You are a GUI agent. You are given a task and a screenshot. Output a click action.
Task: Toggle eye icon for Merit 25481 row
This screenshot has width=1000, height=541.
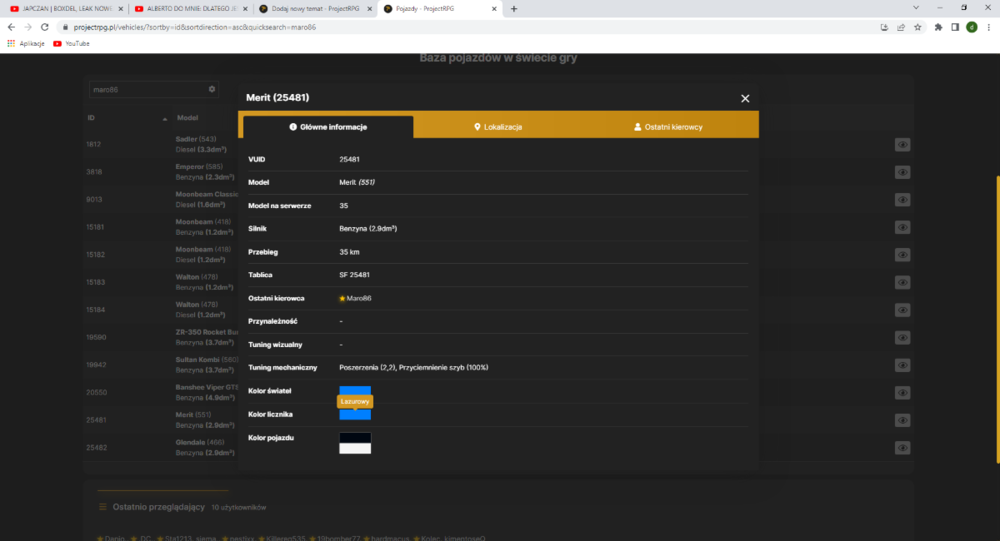tap(902, 420)
